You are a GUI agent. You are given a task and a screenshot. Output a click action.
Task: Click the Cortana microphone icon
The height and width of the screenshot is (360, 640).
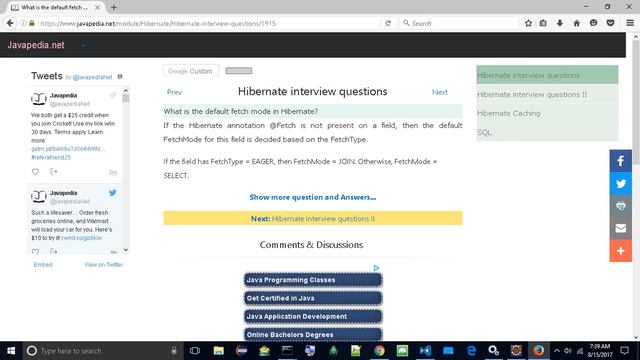pos(174,351)
